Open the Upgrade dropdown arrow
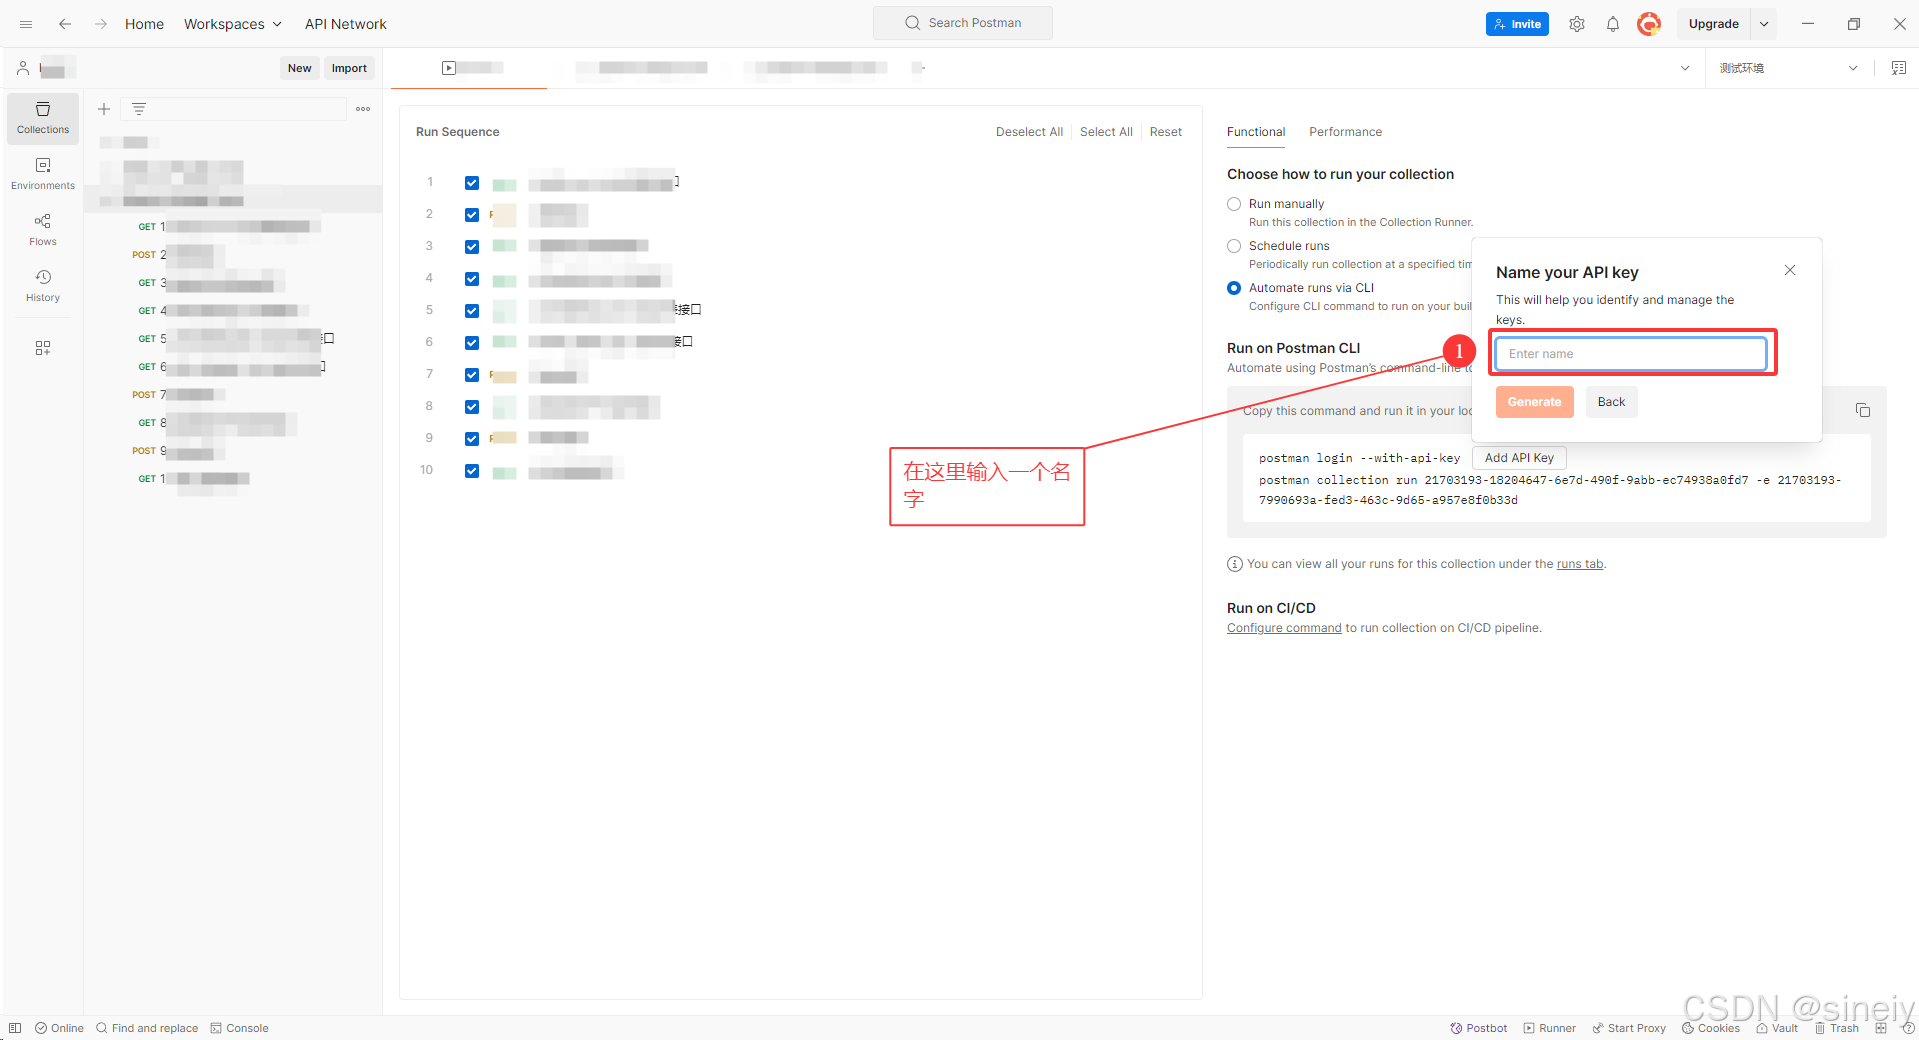 [1764, 24]
